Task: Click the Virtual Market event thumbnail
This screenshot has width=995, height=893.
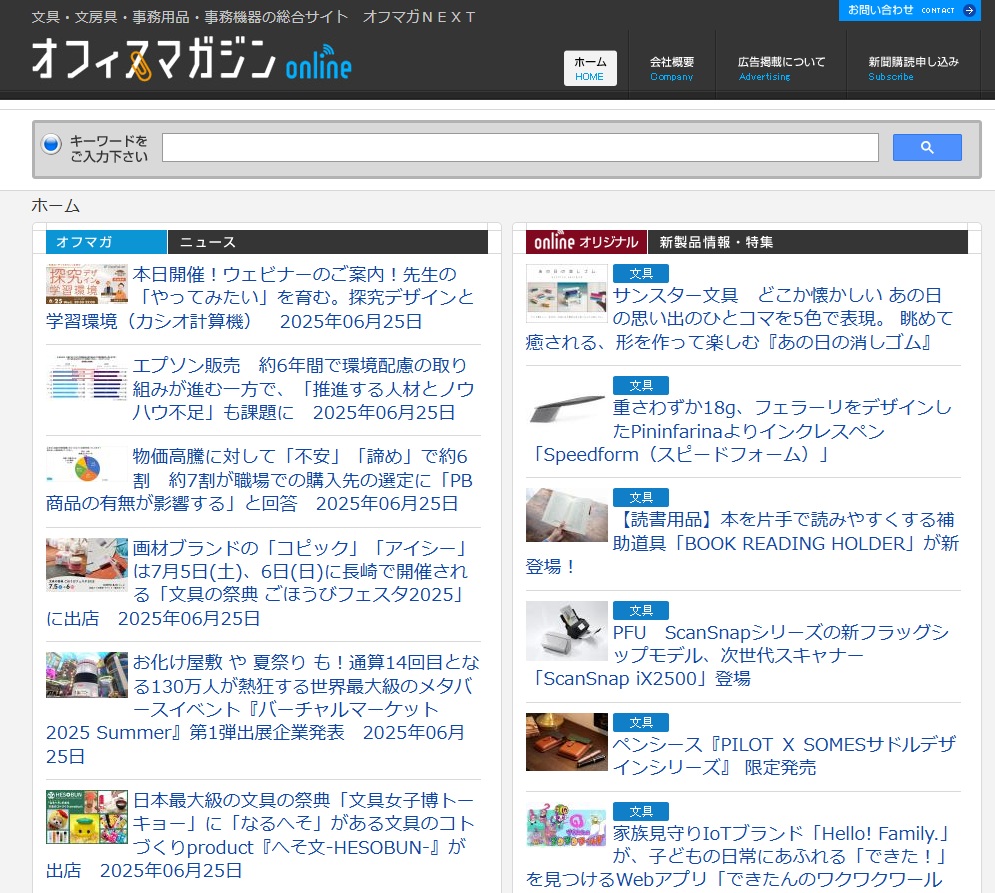Action: (87, 674)
